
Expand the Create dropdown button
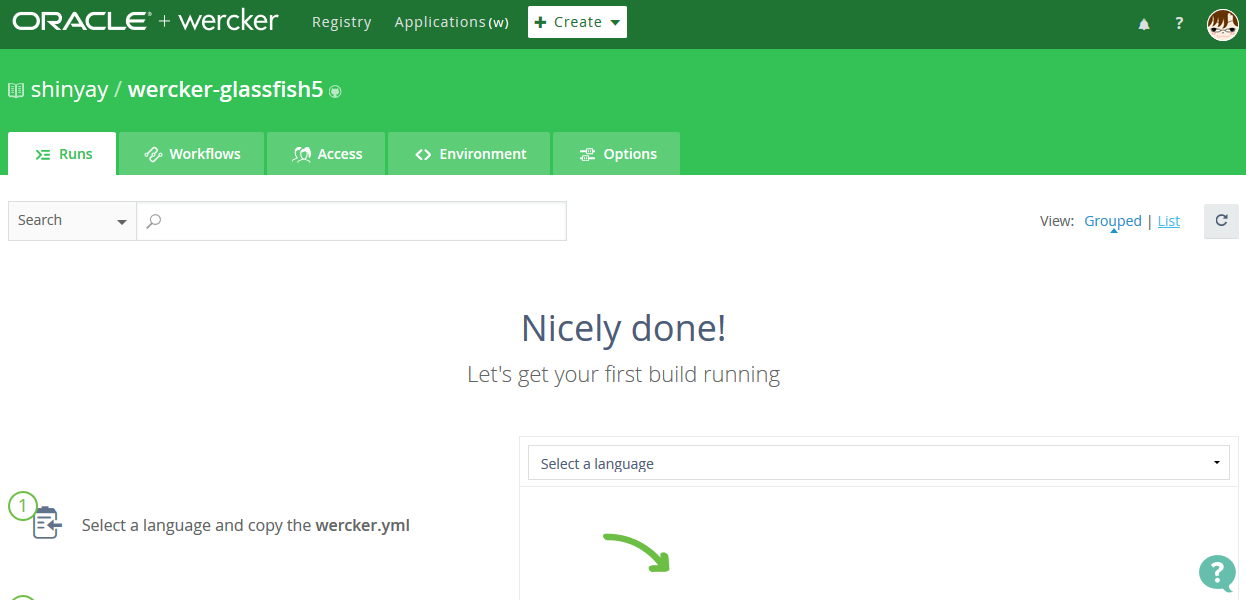click(x=577, y=22)
